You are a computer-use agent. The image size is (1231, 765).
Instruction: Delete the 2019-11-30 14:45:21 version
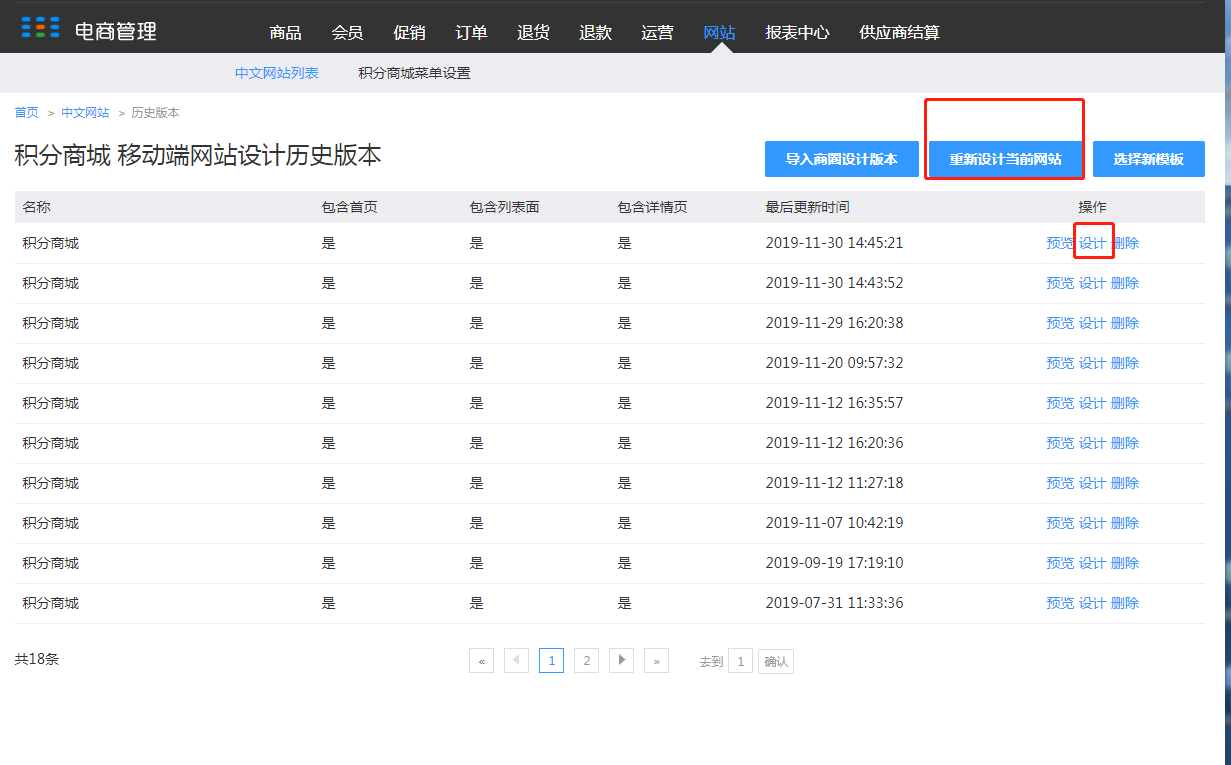(1125, 243)
